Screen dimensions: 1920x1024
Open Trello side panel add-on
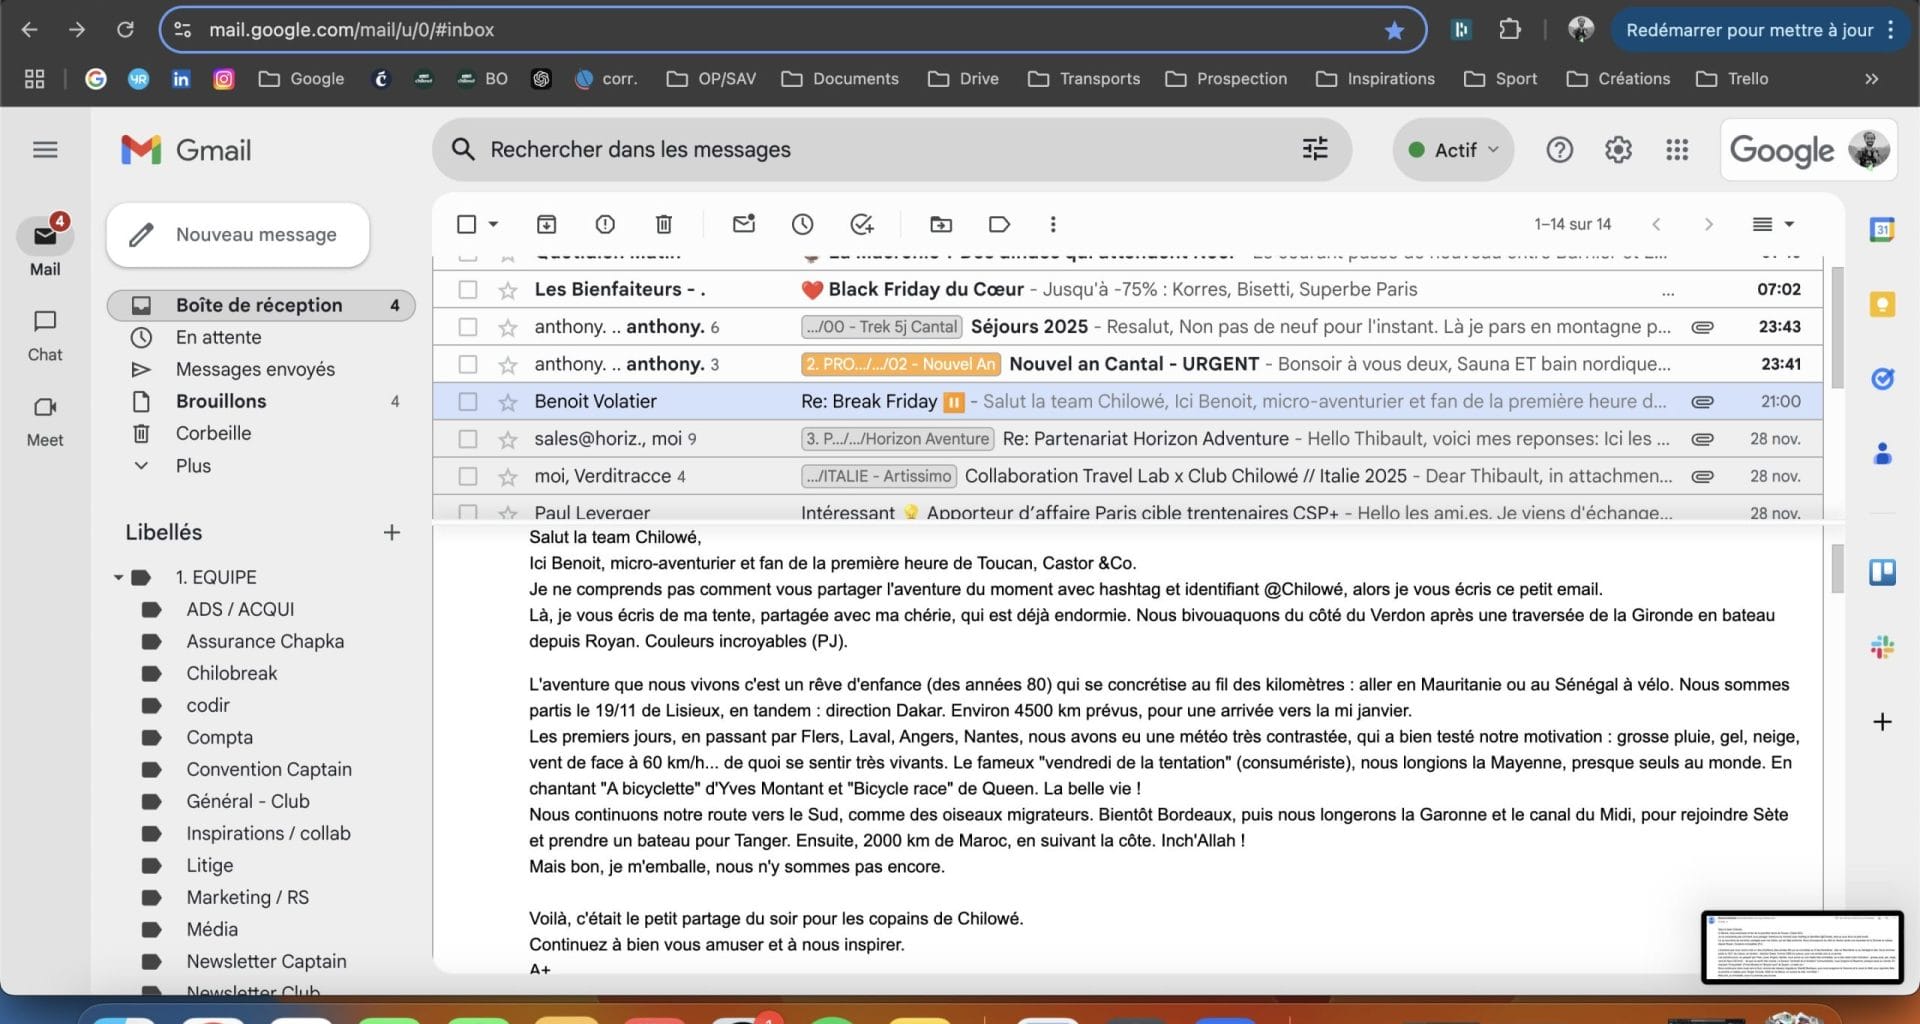tap(1882, 572)
